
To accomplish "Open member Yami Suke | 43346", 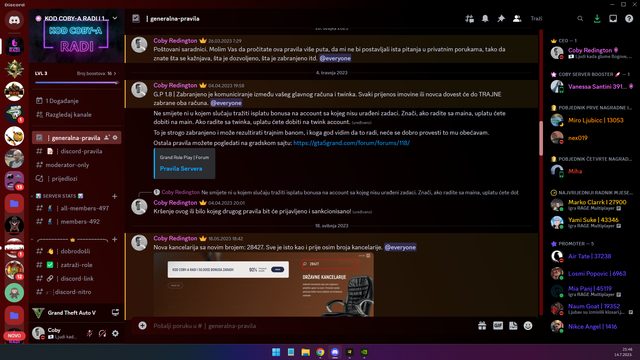I will pyautogui.click(x=592, y=222).
